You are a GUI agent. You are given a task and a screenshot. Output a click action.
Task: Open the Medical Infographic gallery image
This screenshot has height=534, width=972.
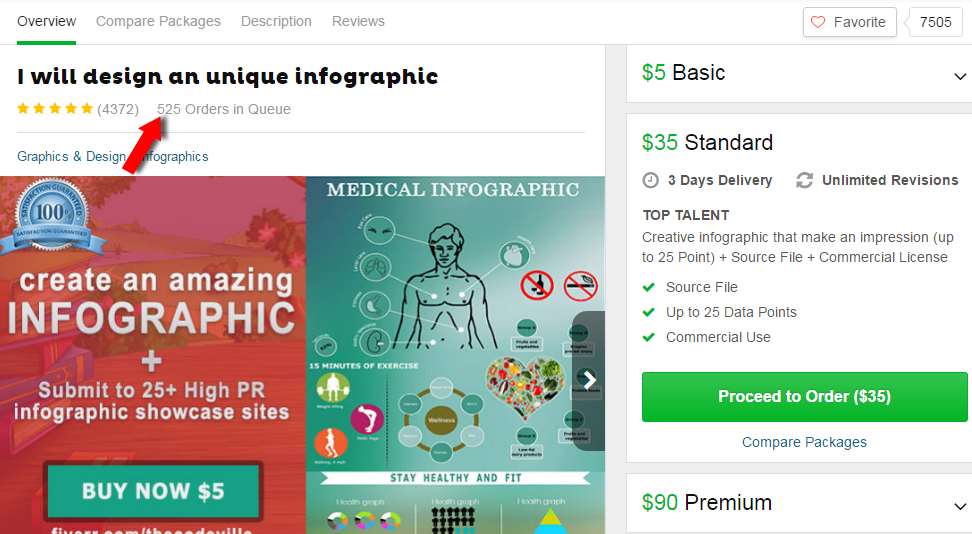(455, 355)
